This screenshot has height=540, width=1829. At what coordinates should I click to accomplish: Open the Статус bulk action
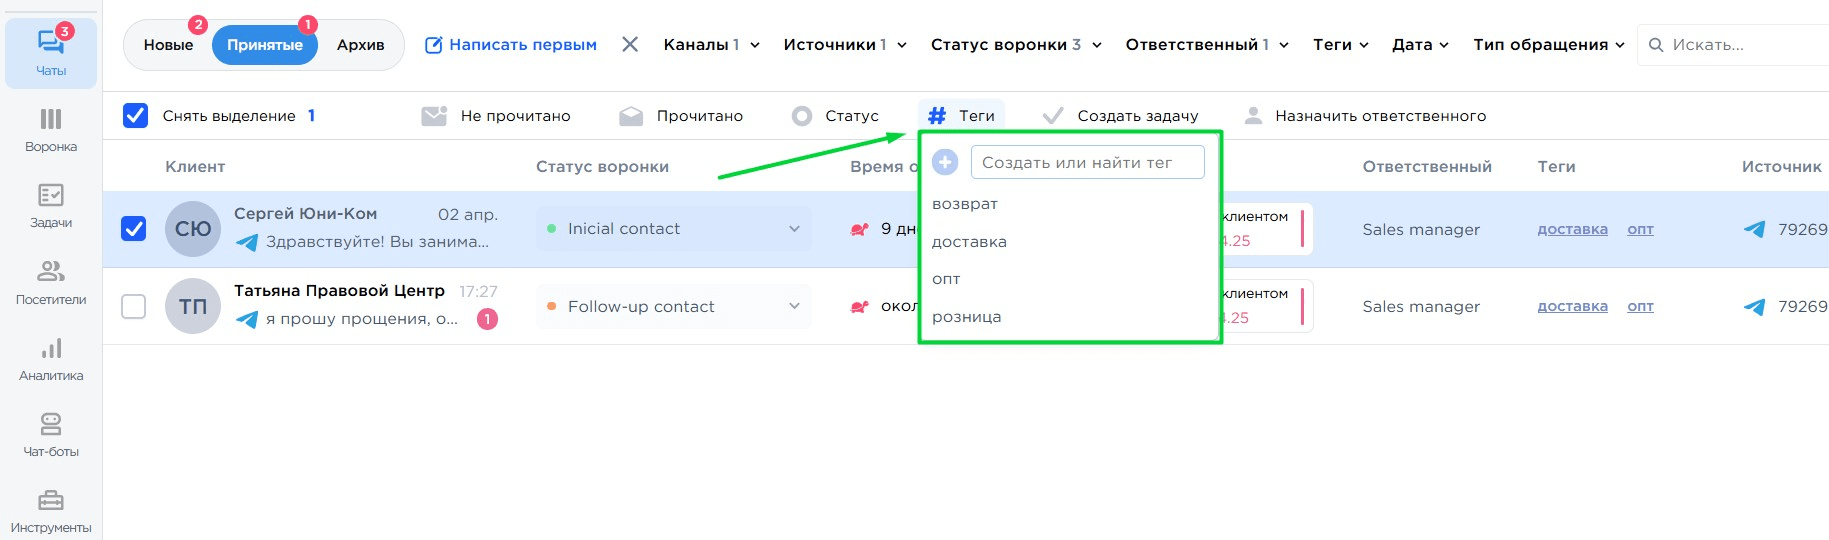[835, 116]
